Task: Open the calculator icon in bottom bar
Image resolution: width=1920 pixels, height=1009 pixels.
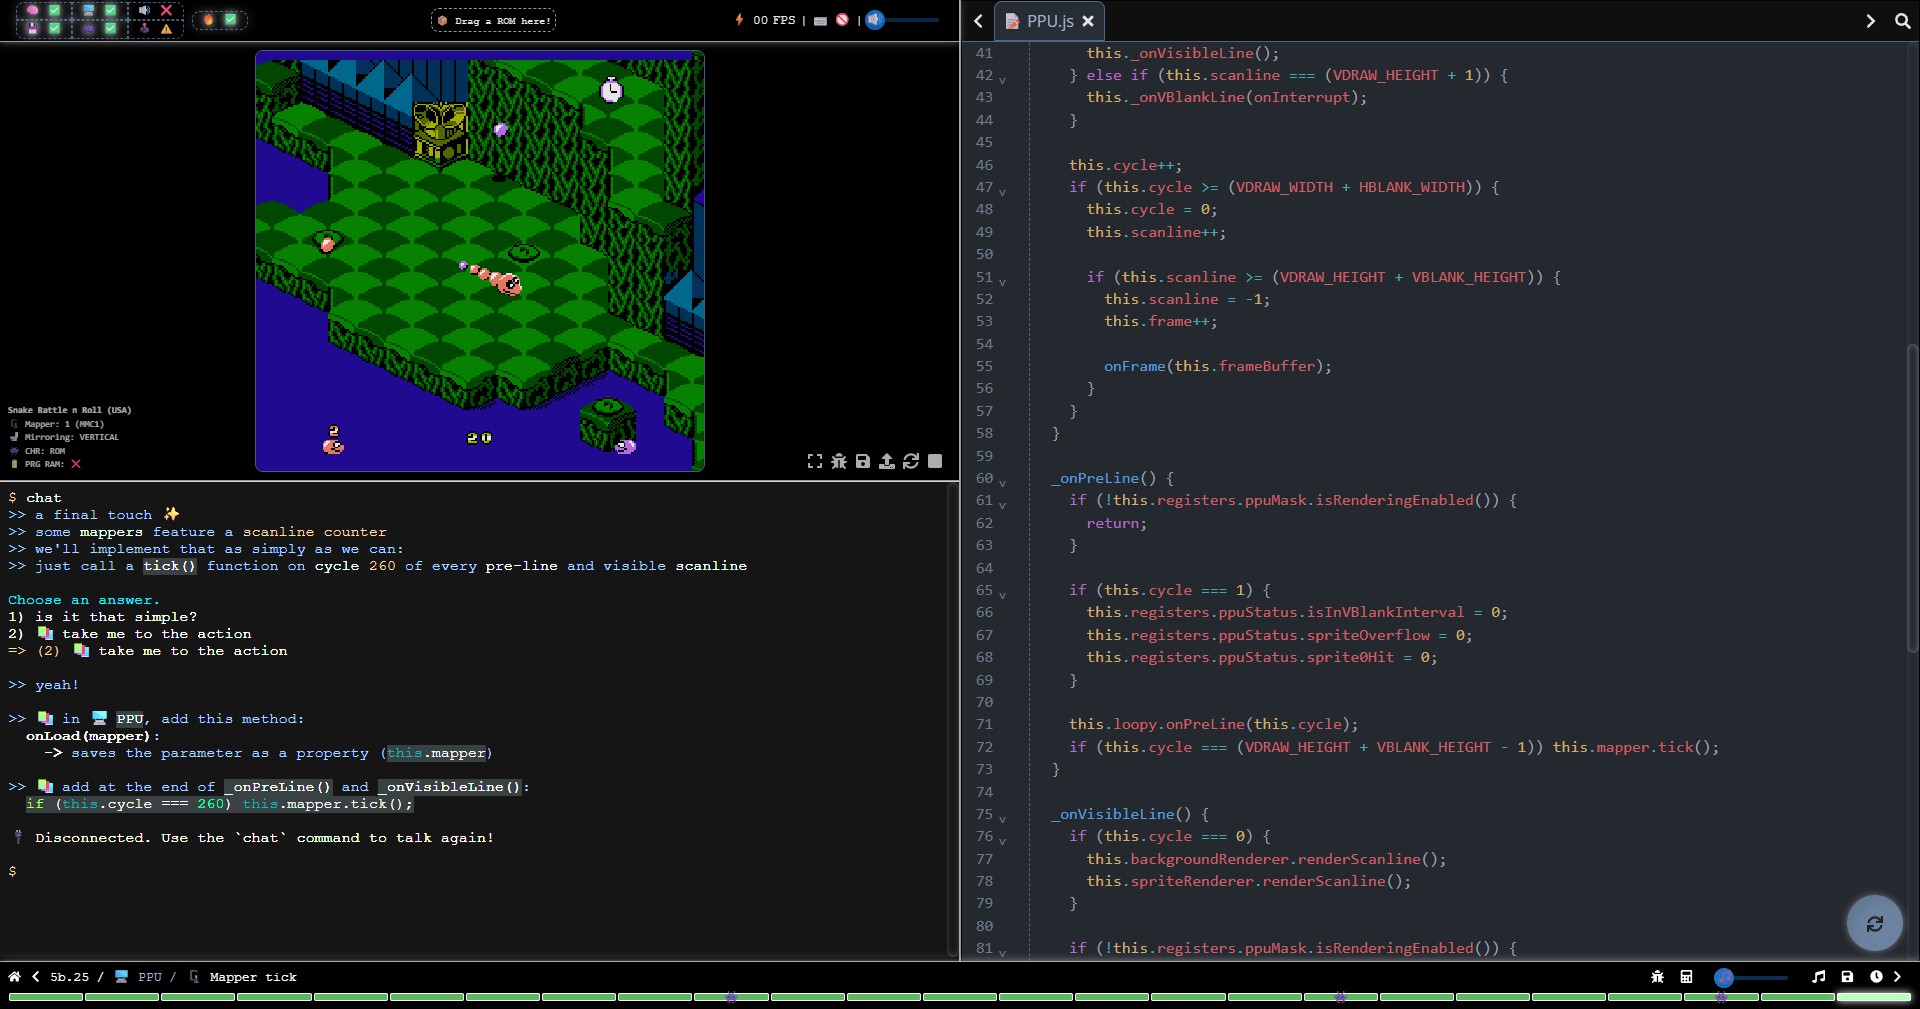Action: click(1686, 977)
